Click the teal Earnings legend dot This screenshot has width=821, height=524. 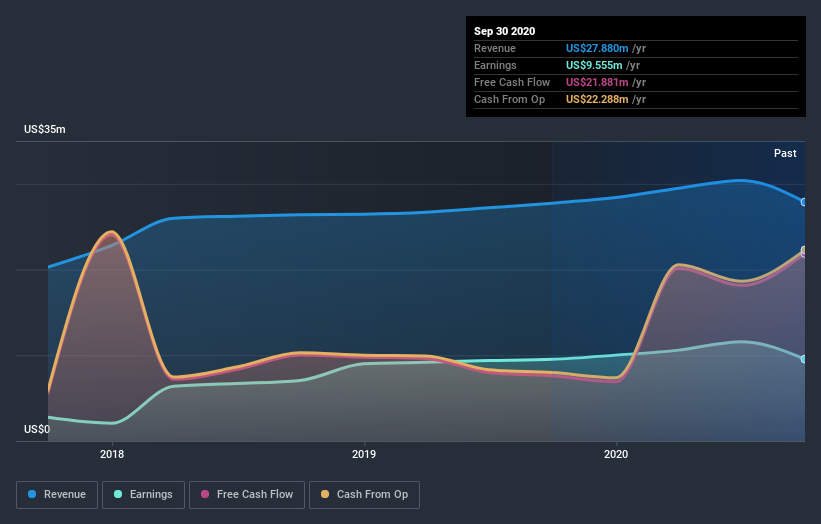[118, 494]
